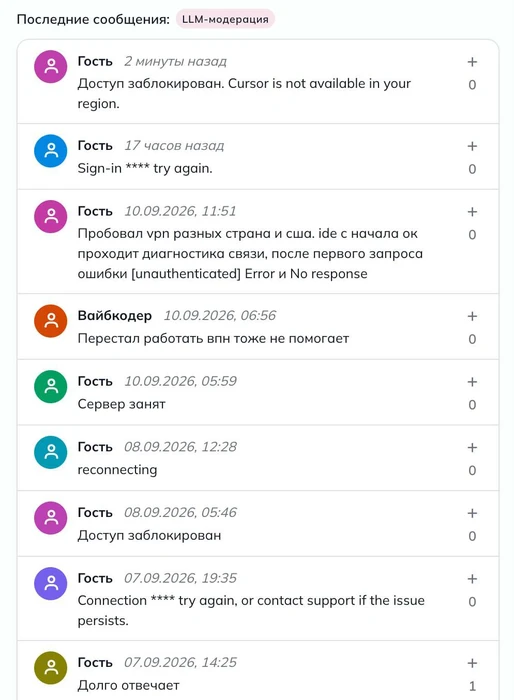
Task: Click the olive avatar beside 'Долго отвечает'
Action: click(x=51, y=668)
